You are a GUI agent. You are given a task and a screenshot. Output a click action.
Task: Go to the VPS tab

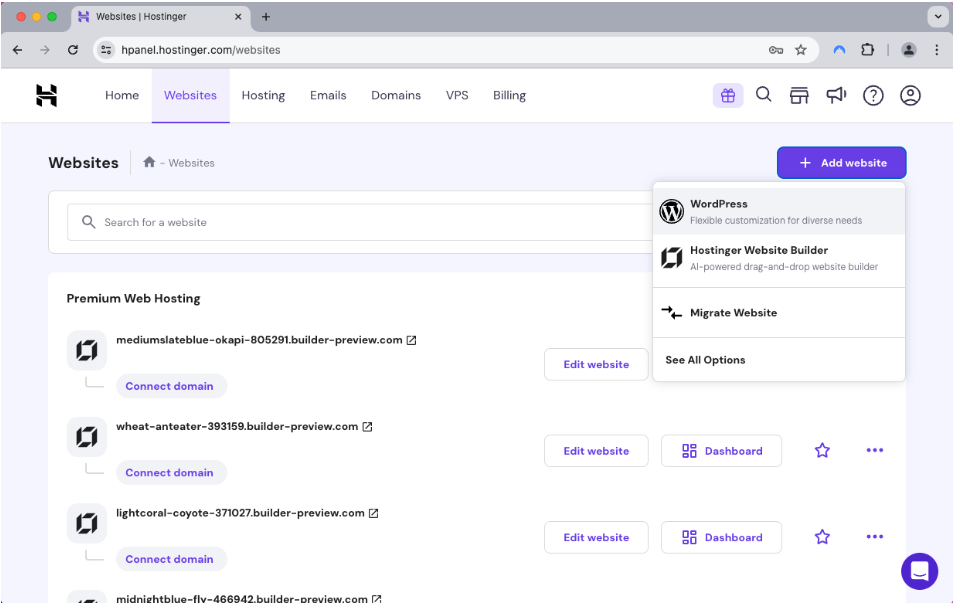(x=457, y=96)
